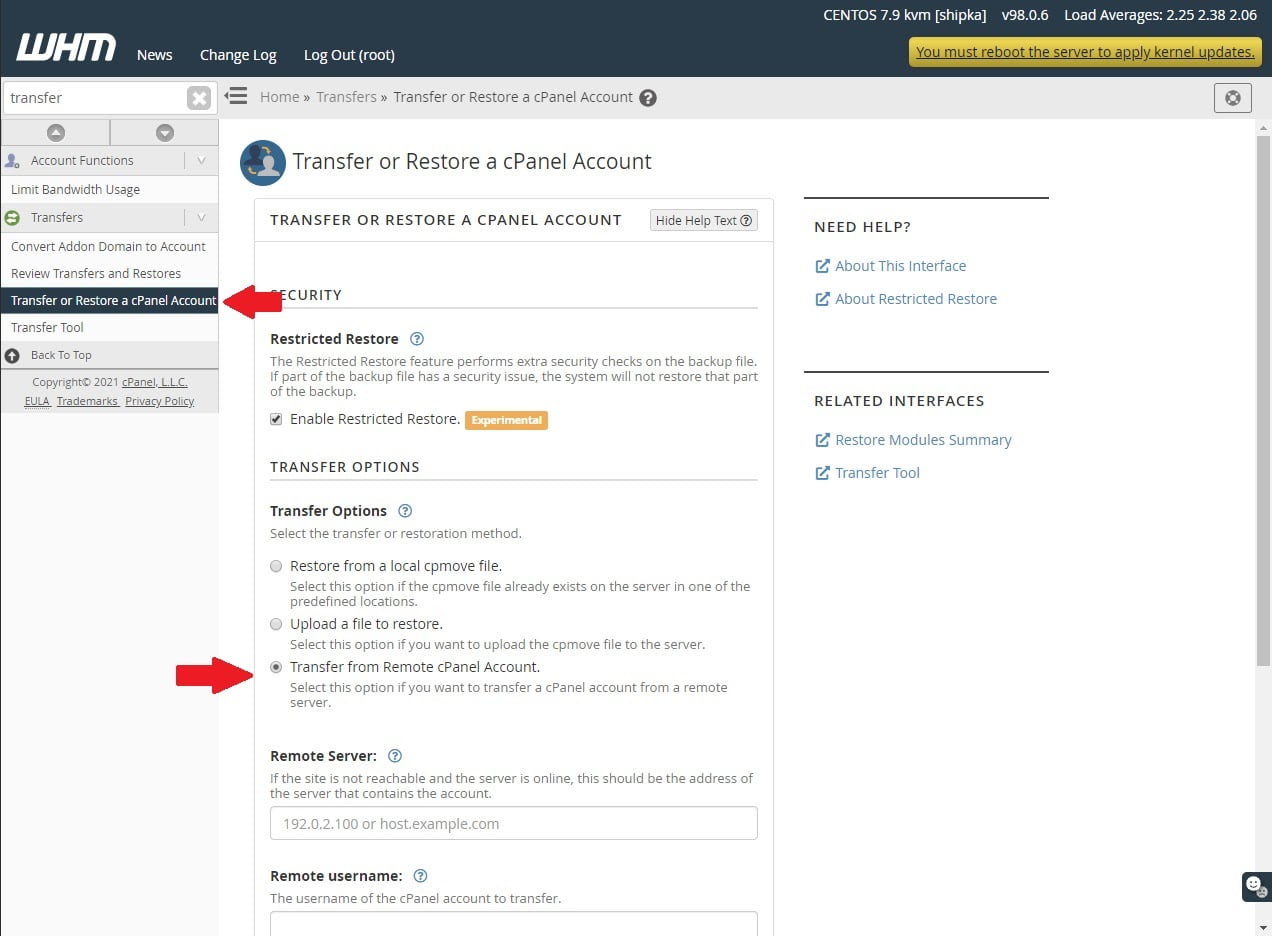The image size is (1272, 936).
Task: Click the close icon button at top right
Action: 1232,98
